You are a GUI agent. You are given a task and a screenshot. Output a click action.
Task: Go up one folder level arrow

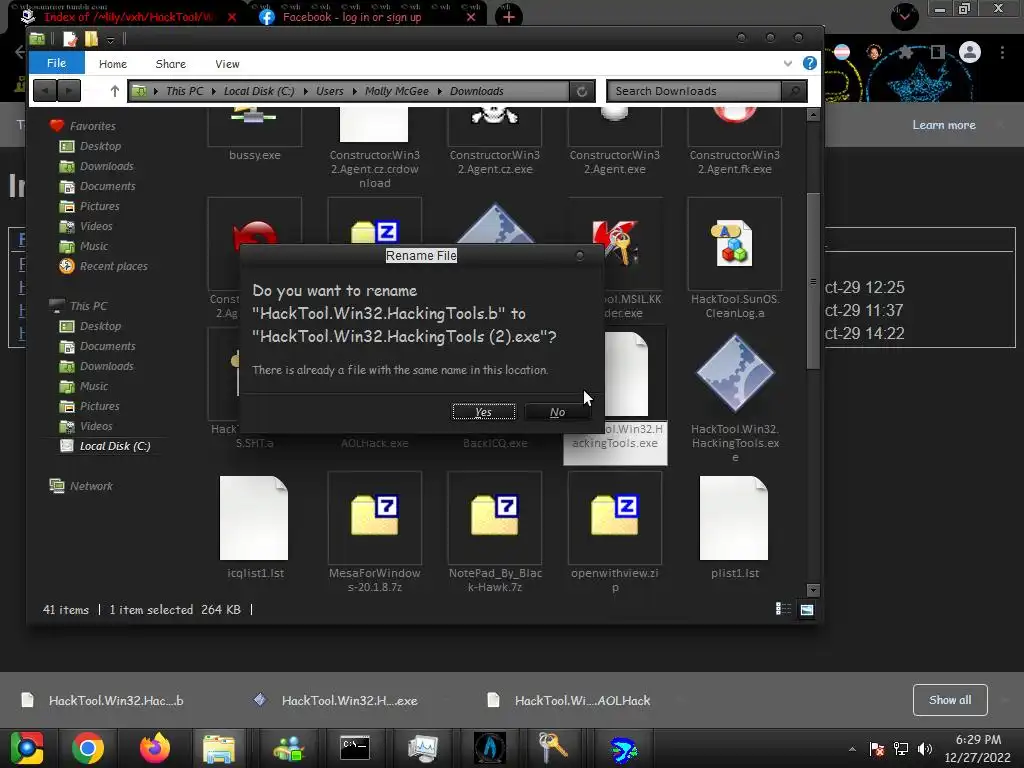115,91
